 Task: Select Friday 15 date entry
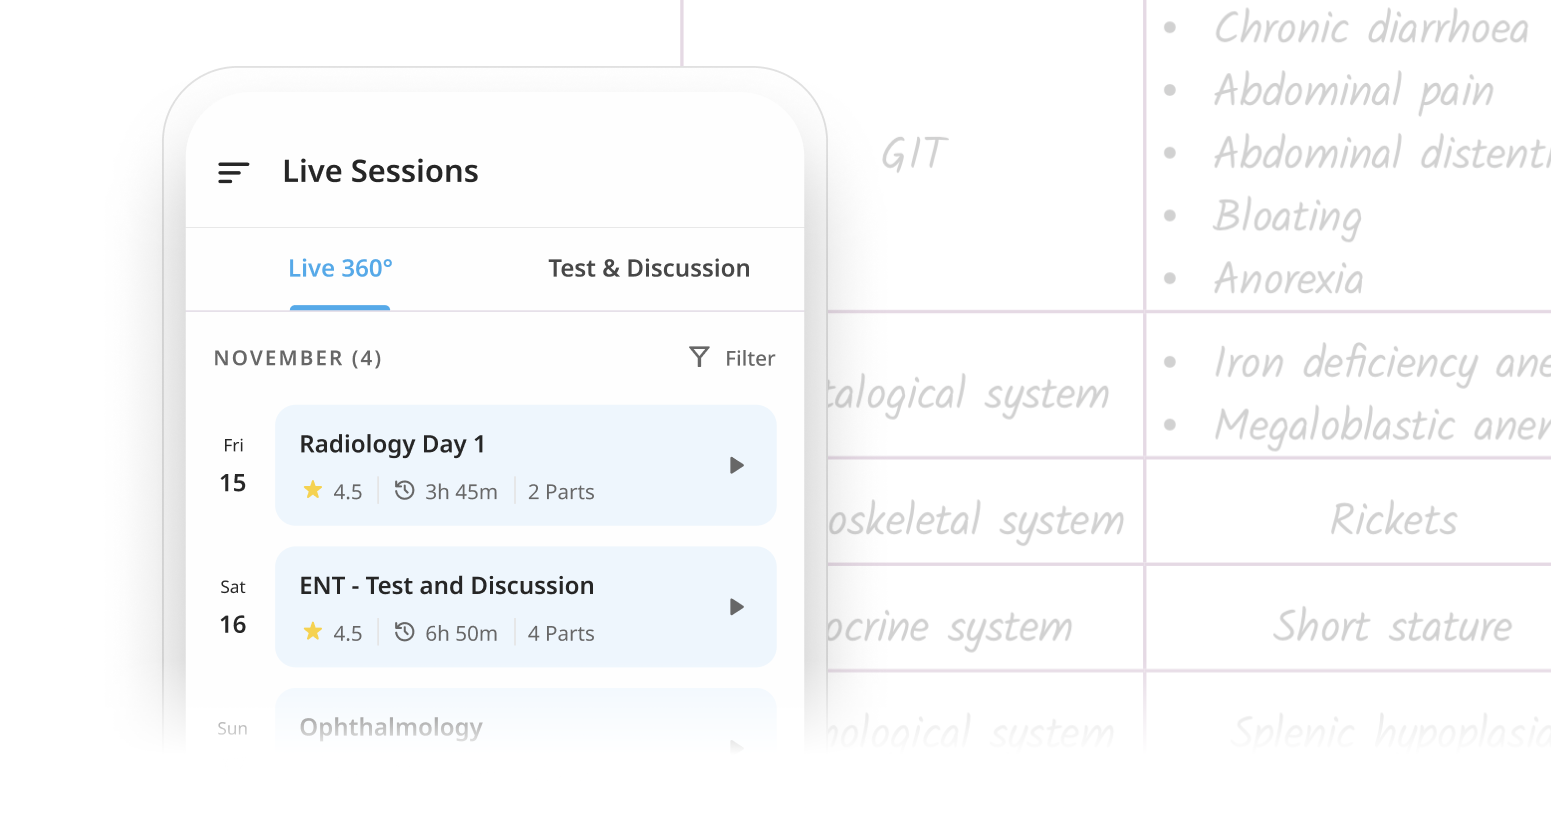tap(233, 467)
